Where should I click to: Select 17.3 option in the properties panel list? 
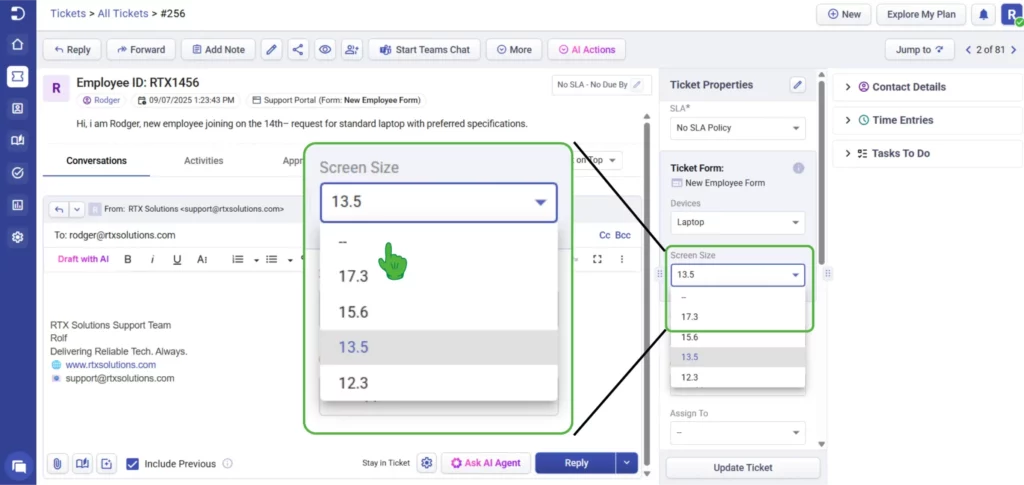click(x=737, y=317)
